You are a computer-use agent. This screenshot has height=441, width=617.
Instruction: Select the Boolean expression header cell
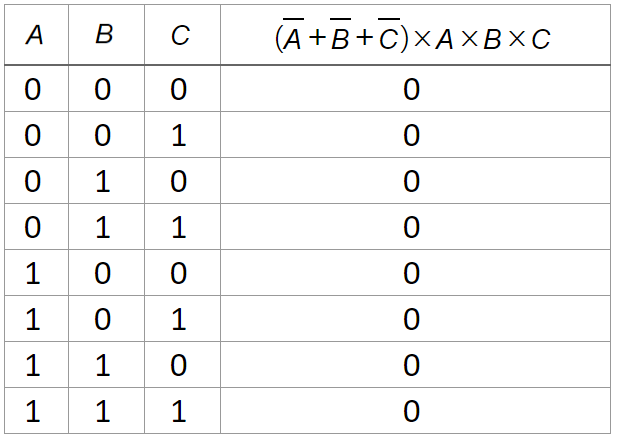coord(411,37)
